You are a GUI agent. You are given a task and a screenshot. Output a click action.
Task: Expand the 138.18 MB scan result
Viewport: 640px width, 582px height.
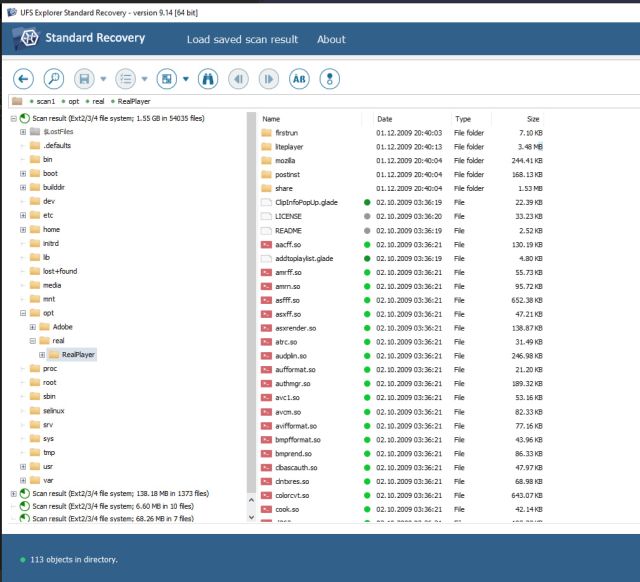pyautogui.click(x=13, y=493)
